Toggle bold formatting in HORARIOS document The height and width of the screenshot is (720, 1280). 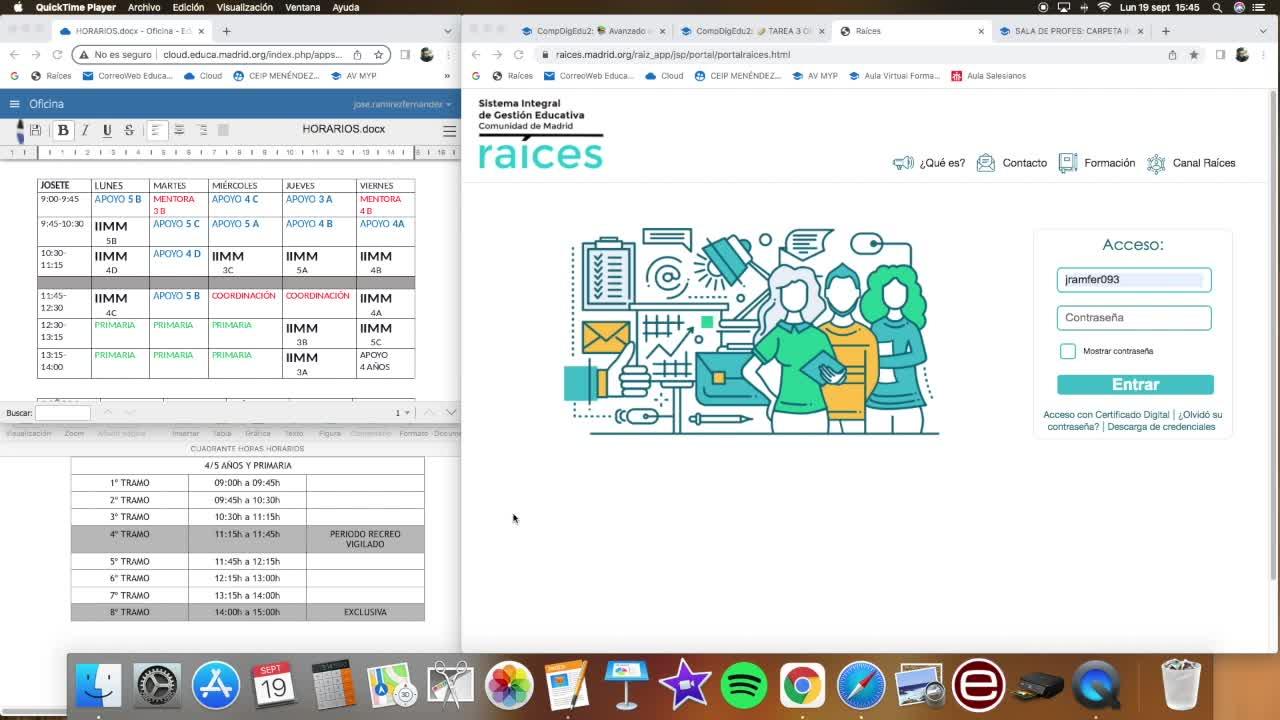click(x=63, y=130)
